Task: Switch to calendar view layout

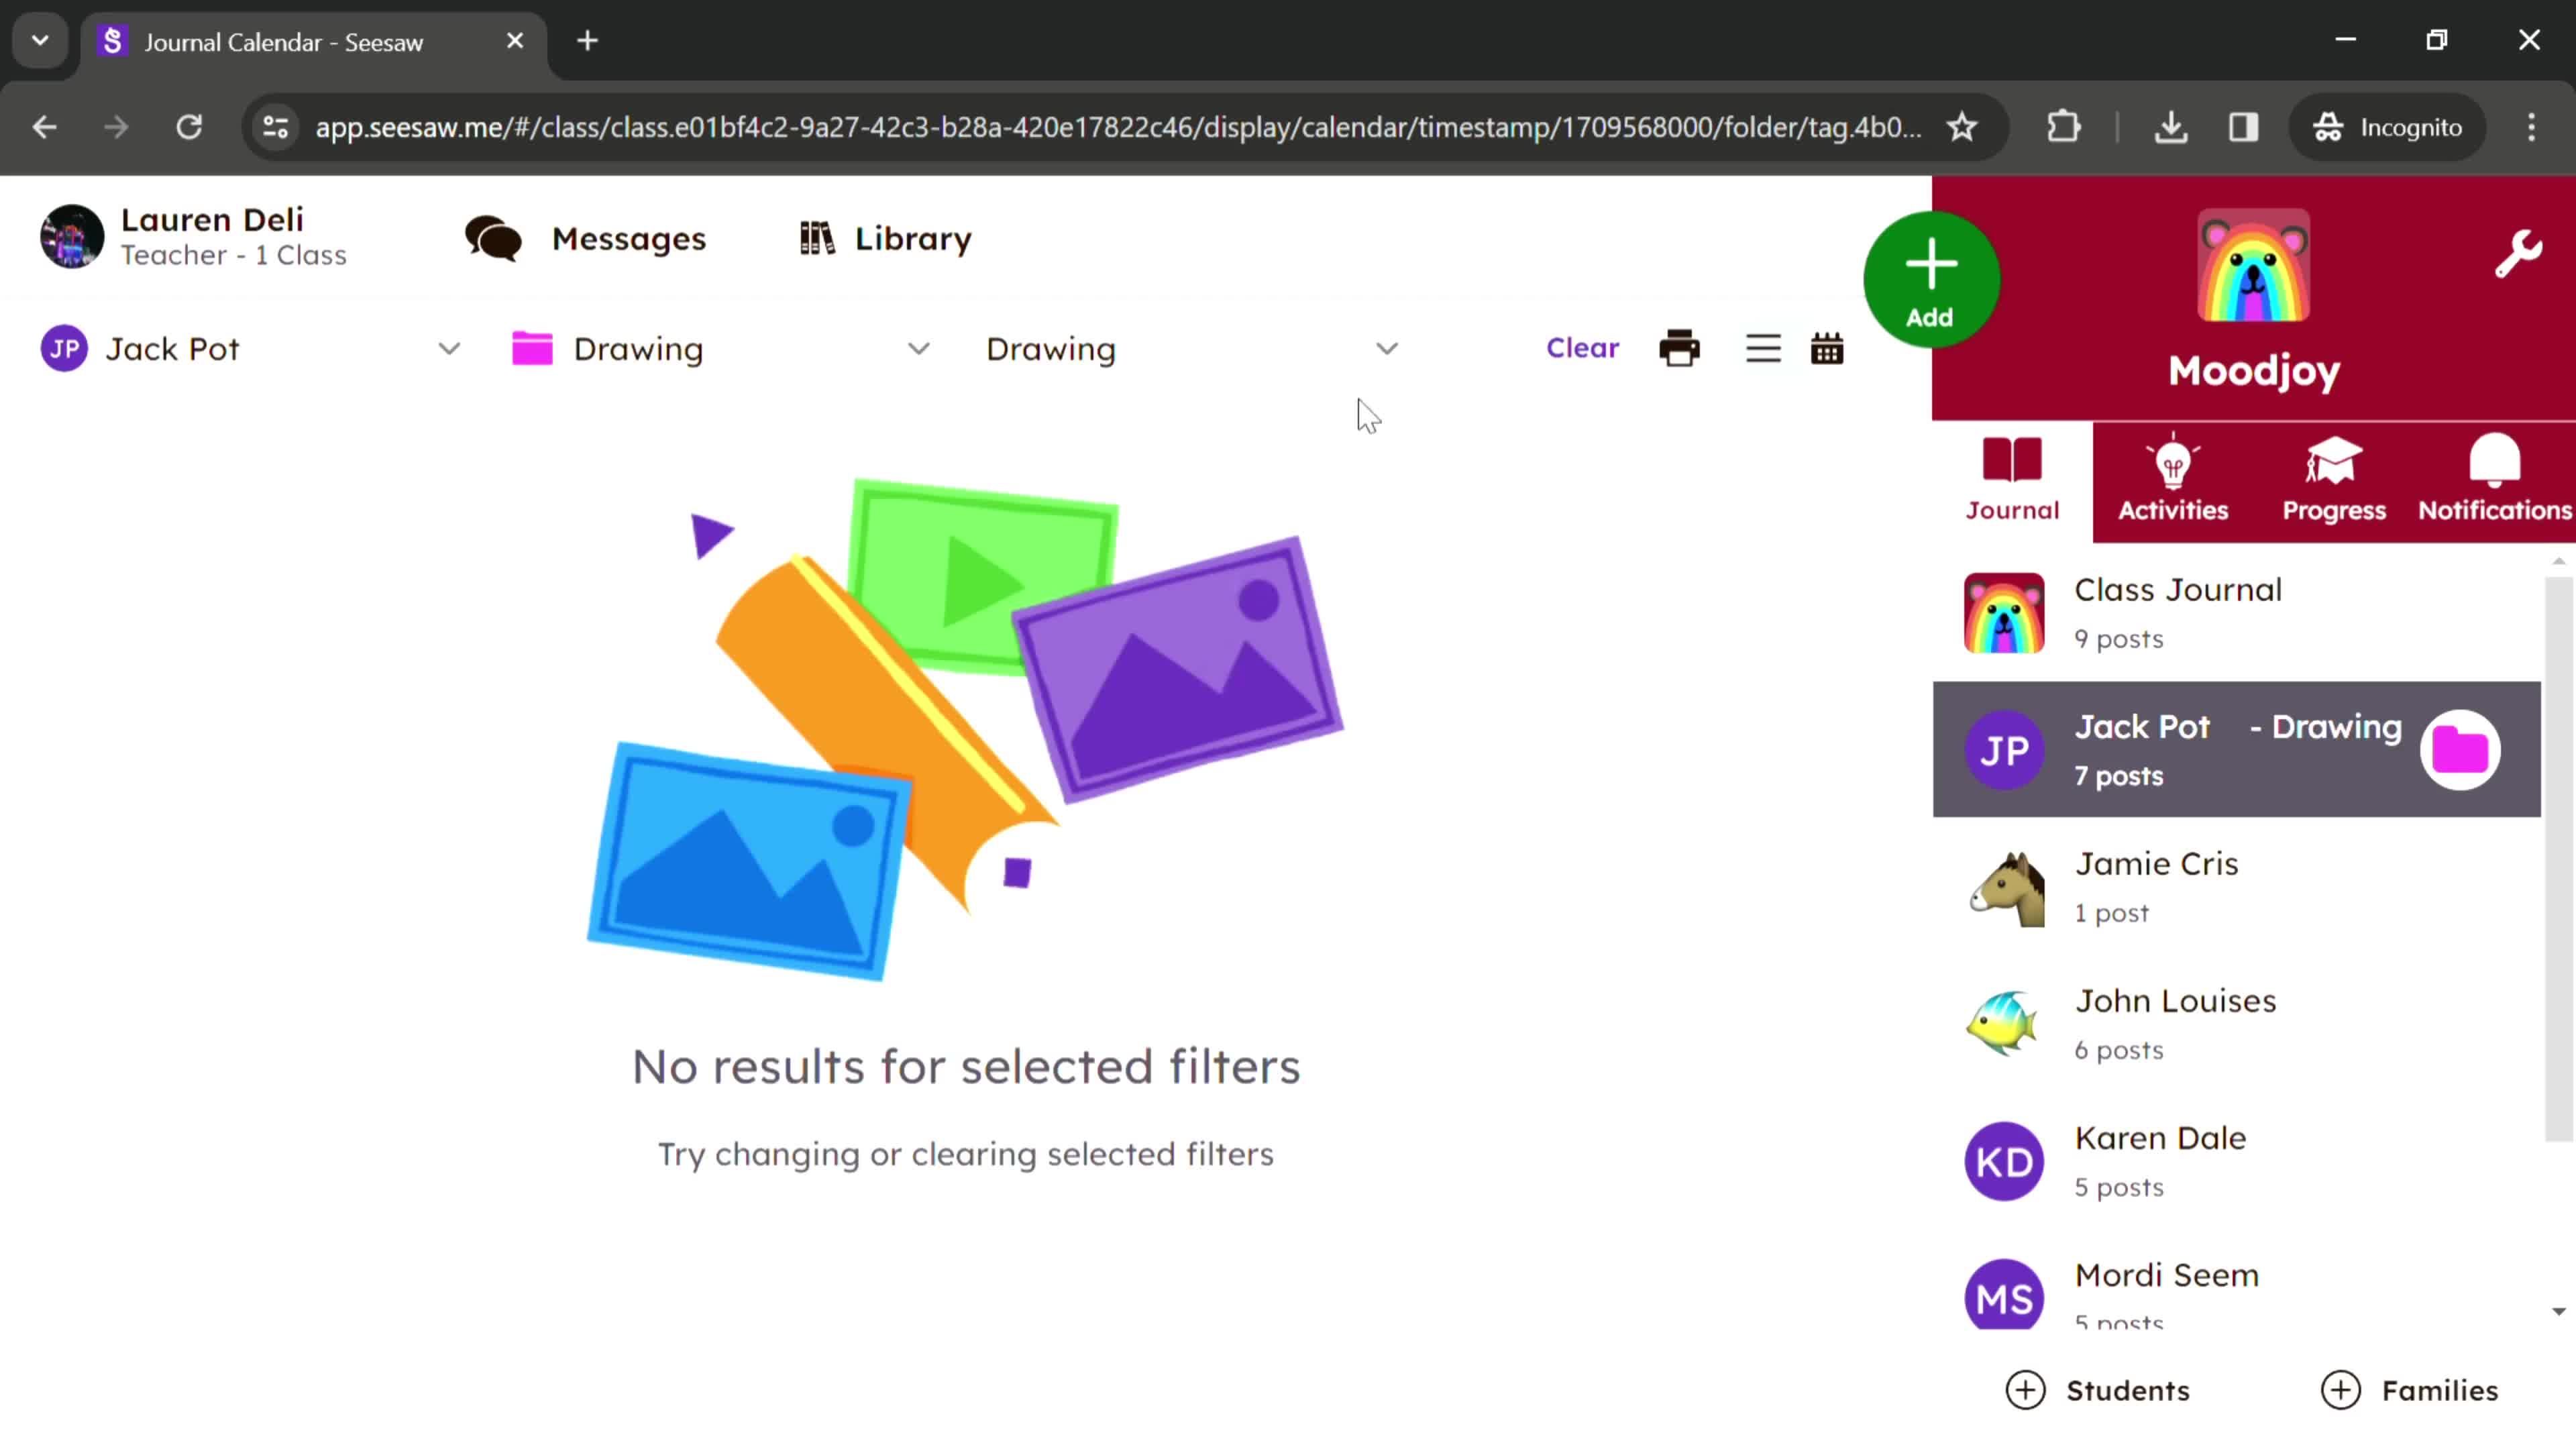Action: pos(1827,349)
